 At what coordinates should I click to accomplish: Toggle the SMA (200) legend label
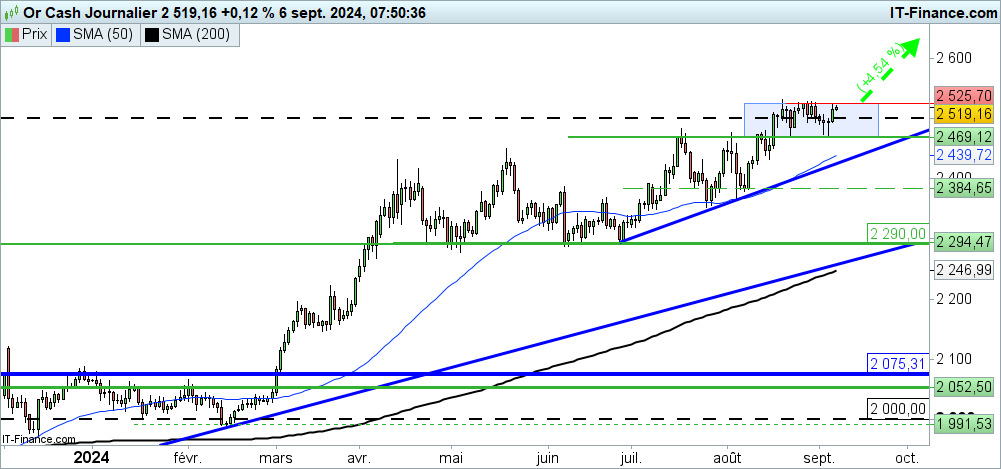point(197,34)
